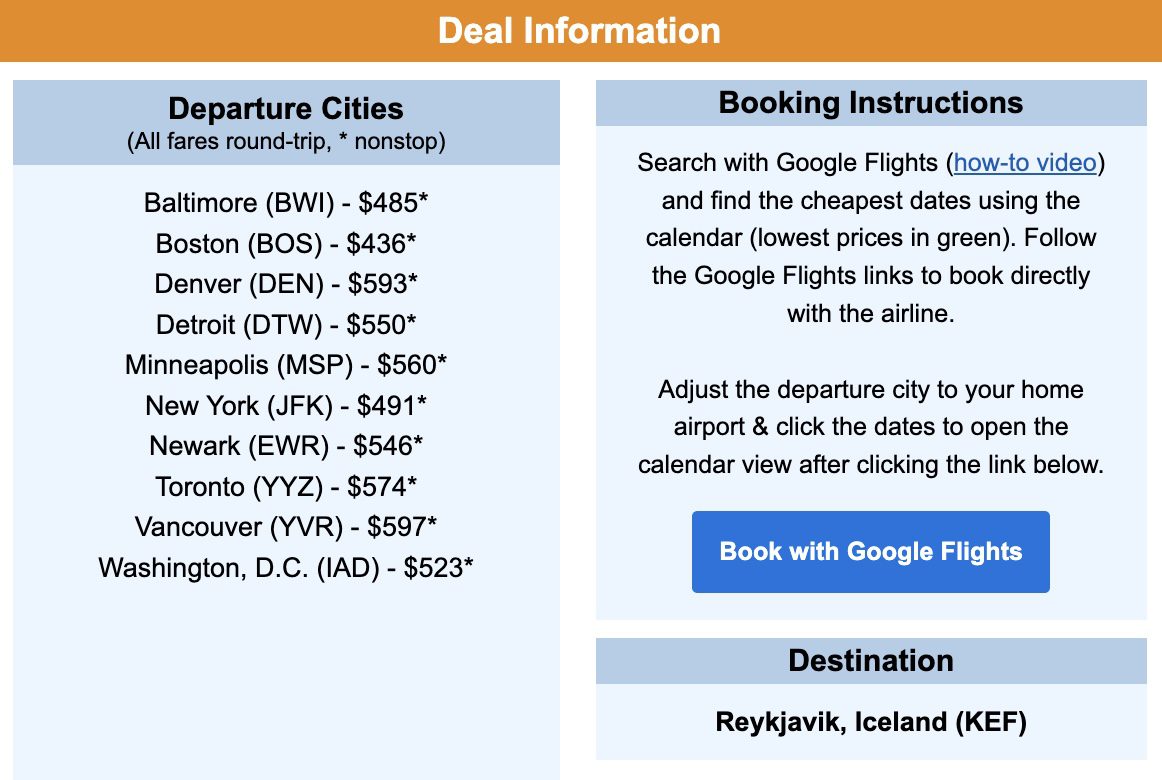
Task: Click the Deal Information title banner
Action: [x=581, y=30]
